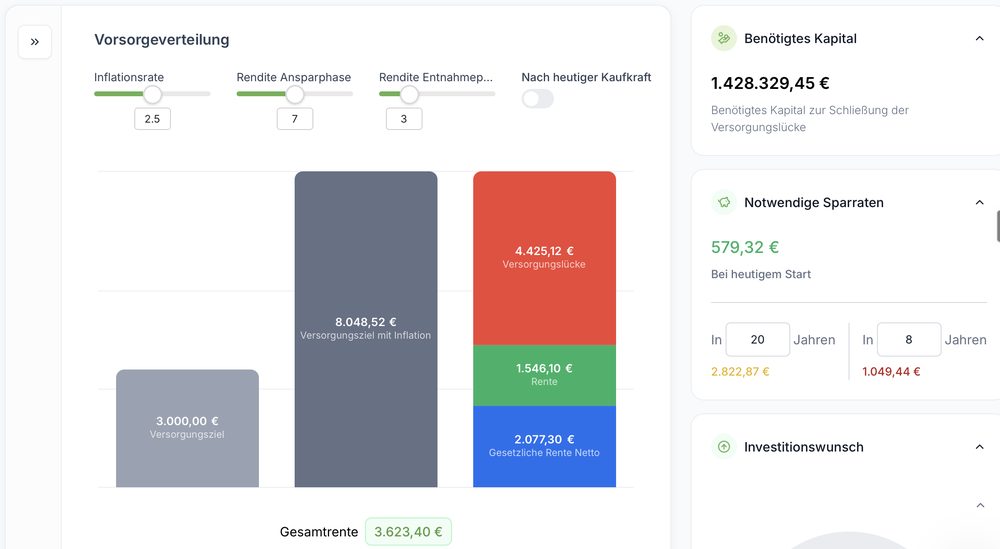Collapse the Notwendige Sparraten card

(980, 202)
